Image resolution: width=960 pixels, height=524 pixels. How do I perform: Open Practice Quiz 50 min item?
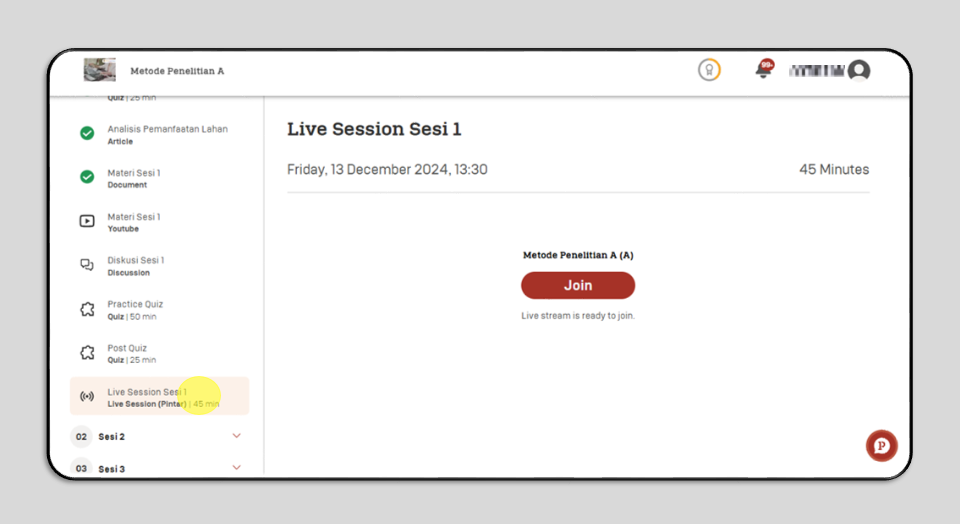tap(159, 310)
